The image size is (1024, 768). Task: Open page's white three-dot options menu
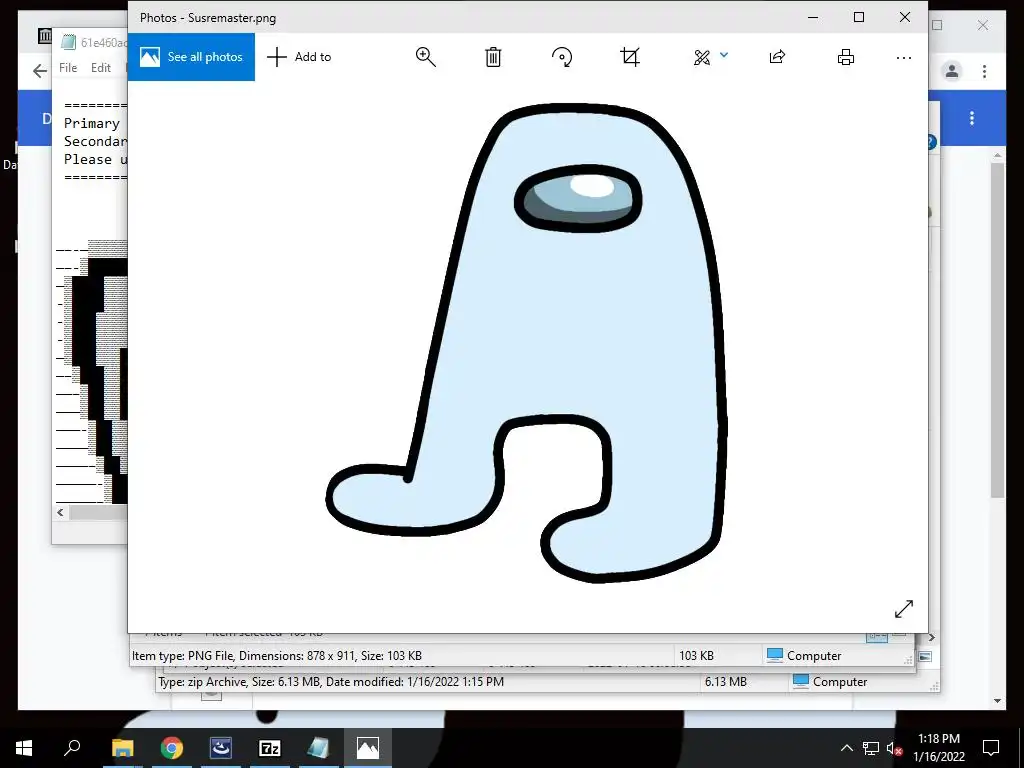point(972,118)
